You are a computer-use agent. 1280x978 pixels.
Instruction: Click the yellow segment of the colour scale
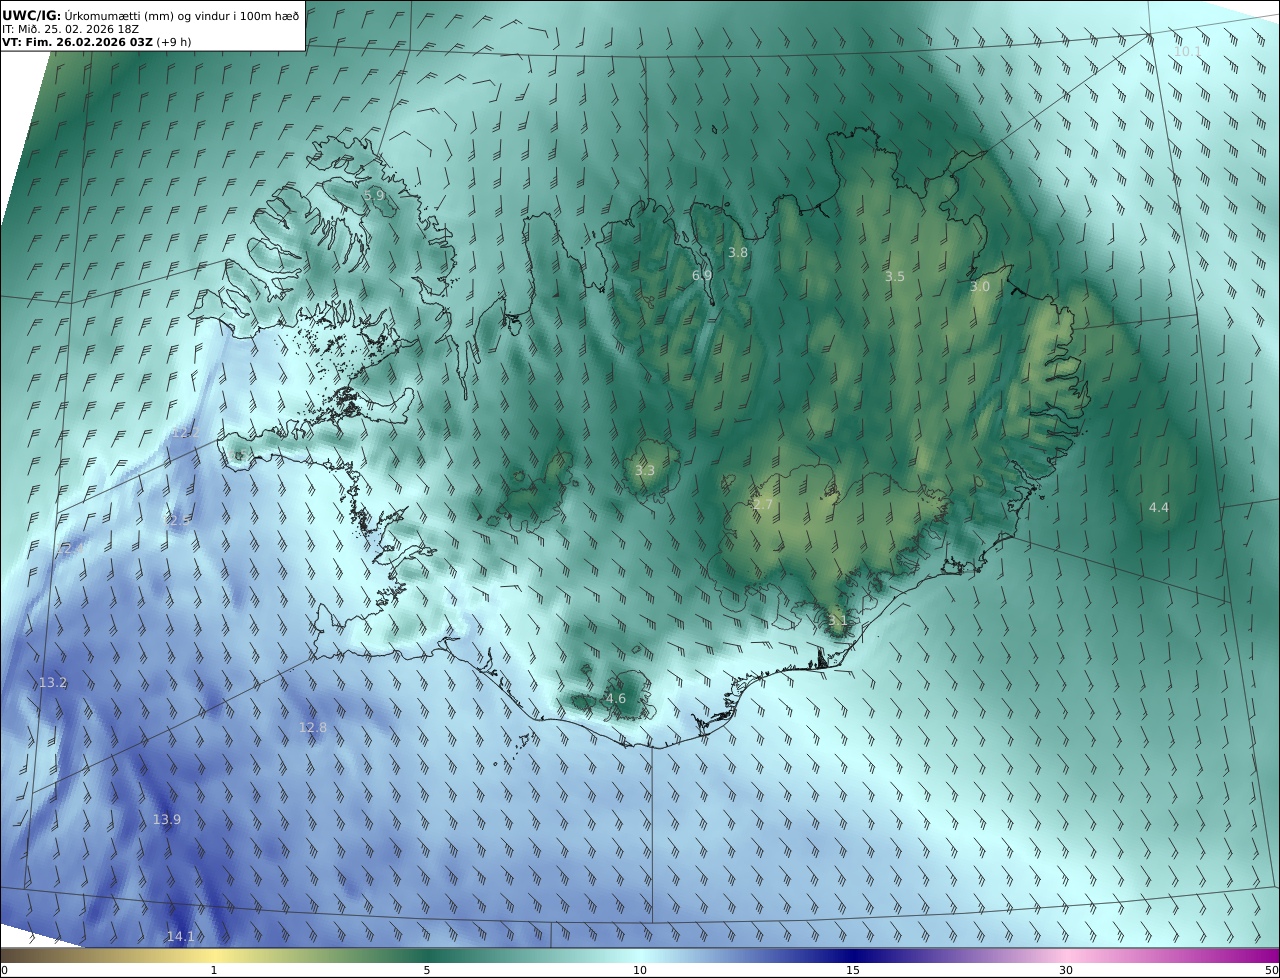[x=214, y=956]
